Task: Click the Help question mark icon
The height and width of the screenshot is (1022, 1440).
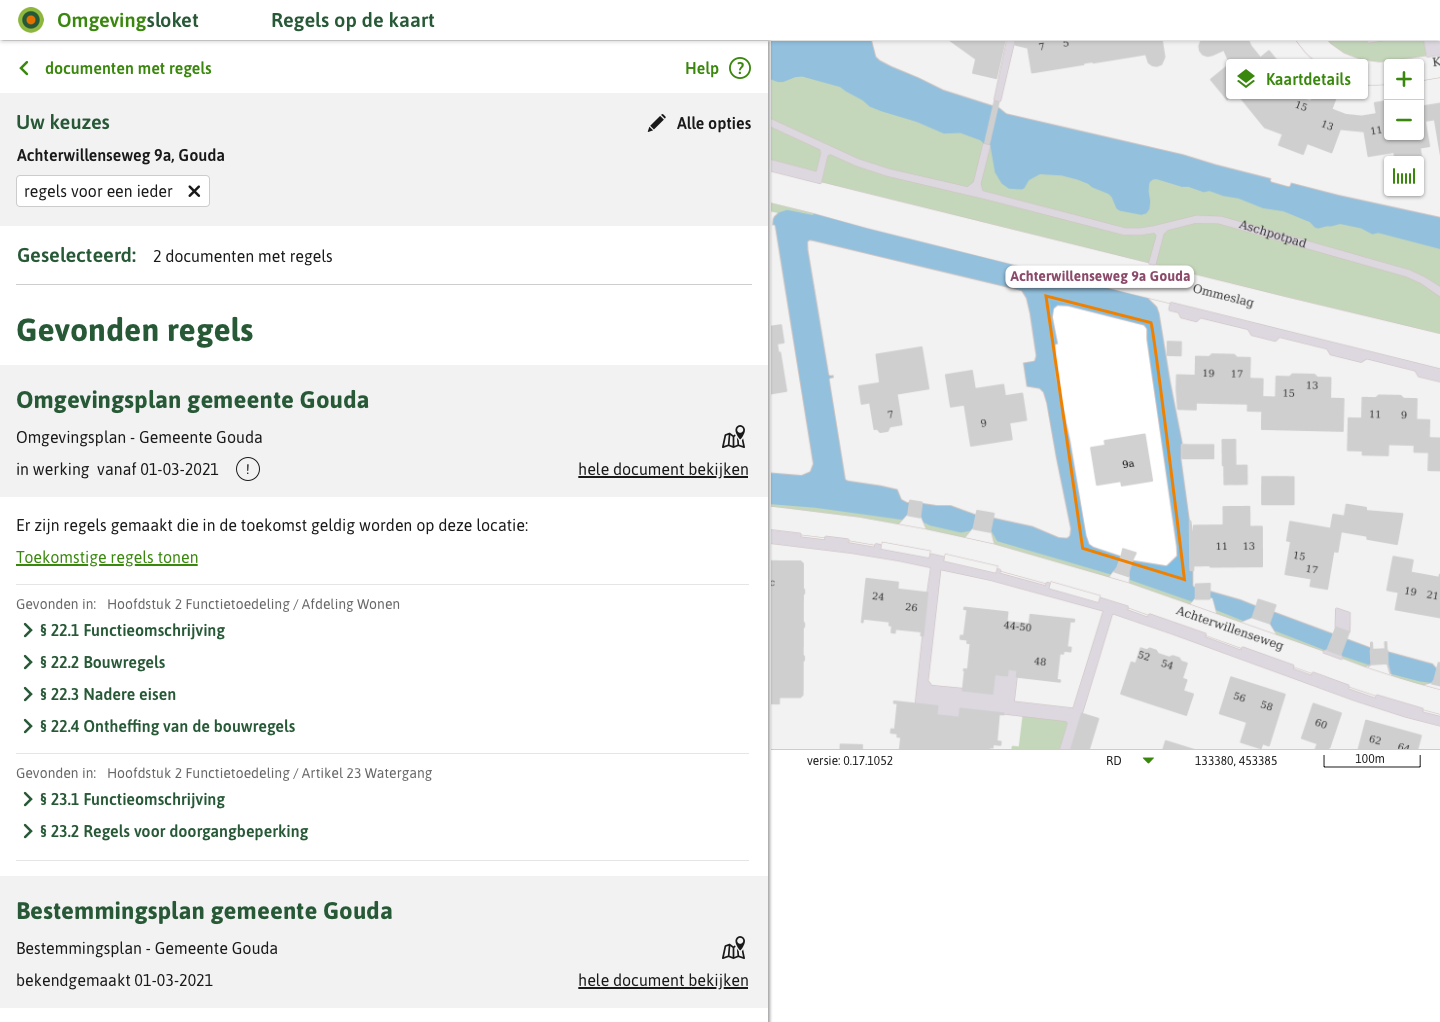Action: pyautogui.click(x=740, y=68)
